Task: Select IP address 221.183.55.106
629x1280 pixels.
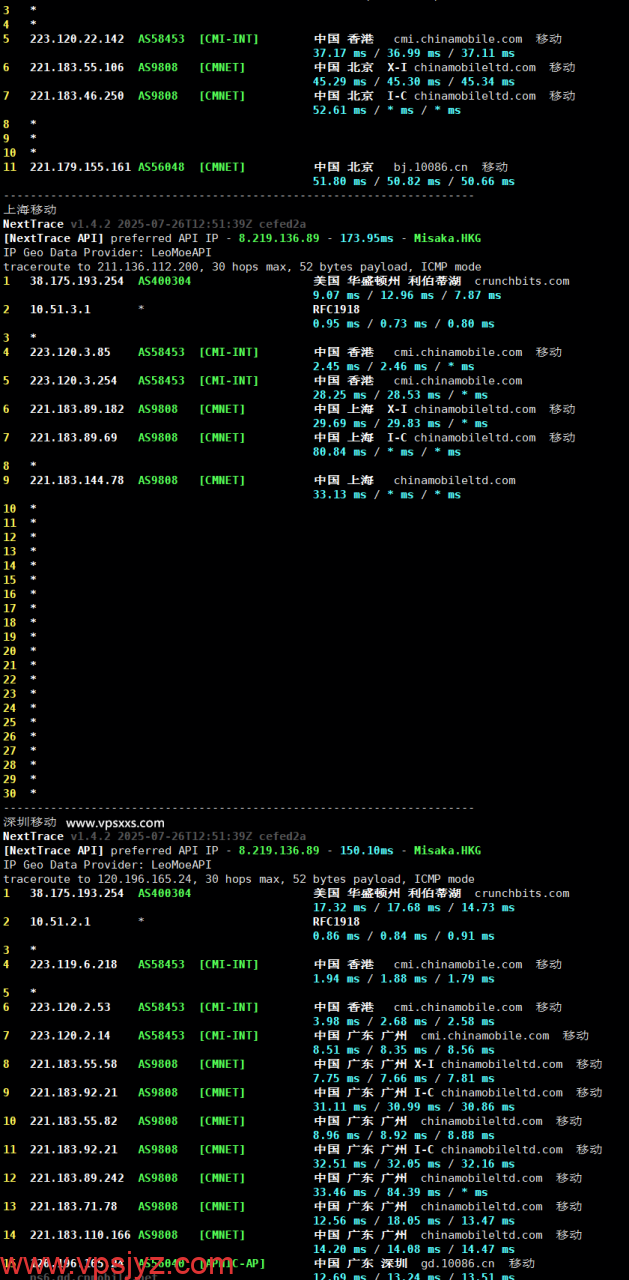Action: [77, 67]
